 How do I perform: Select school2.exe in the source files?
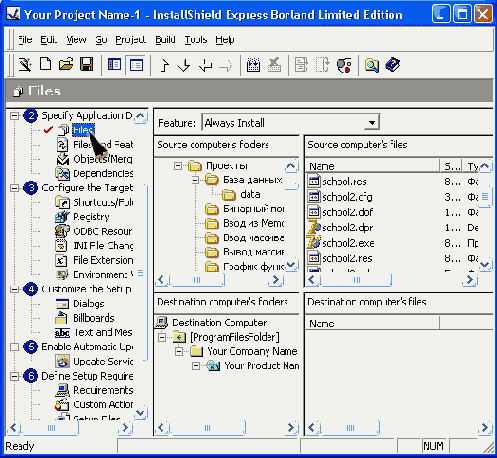coord(348,243)
